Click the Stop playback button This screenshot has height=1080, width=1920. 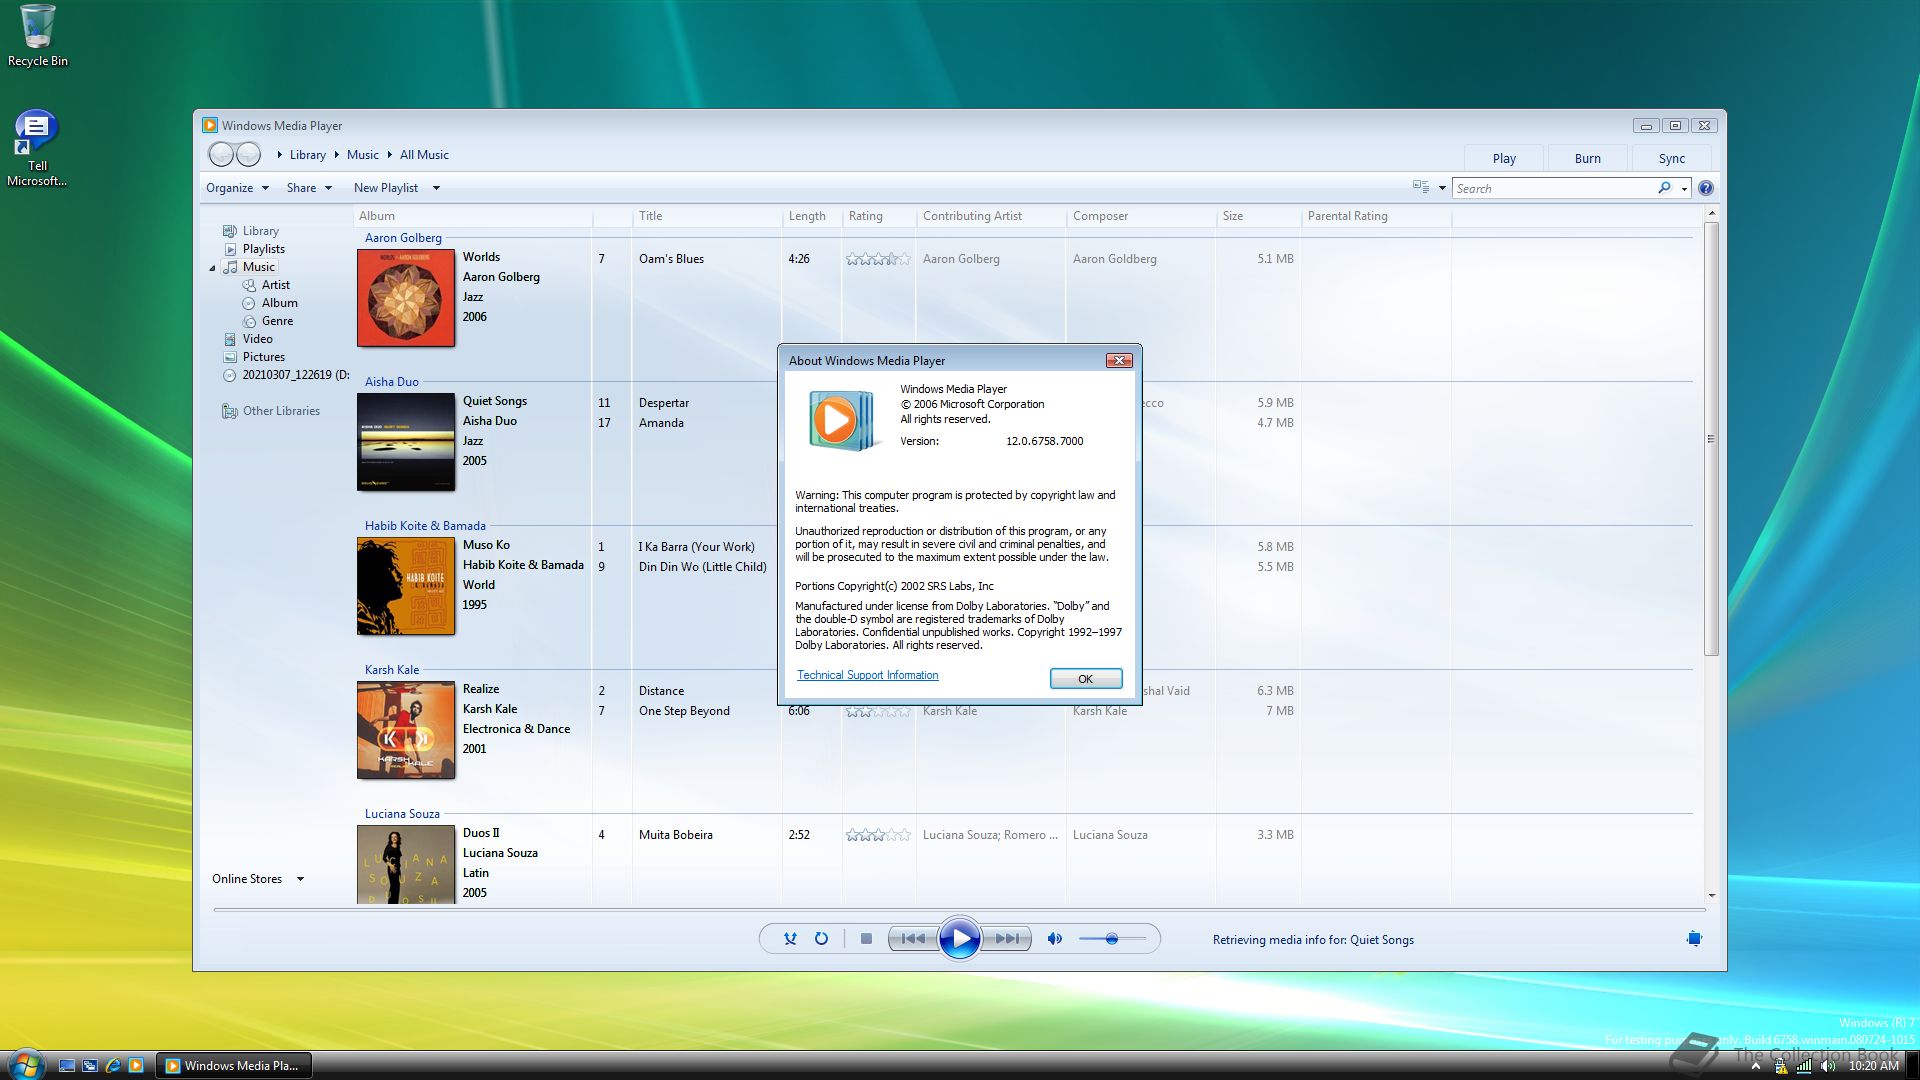(866, 939)
